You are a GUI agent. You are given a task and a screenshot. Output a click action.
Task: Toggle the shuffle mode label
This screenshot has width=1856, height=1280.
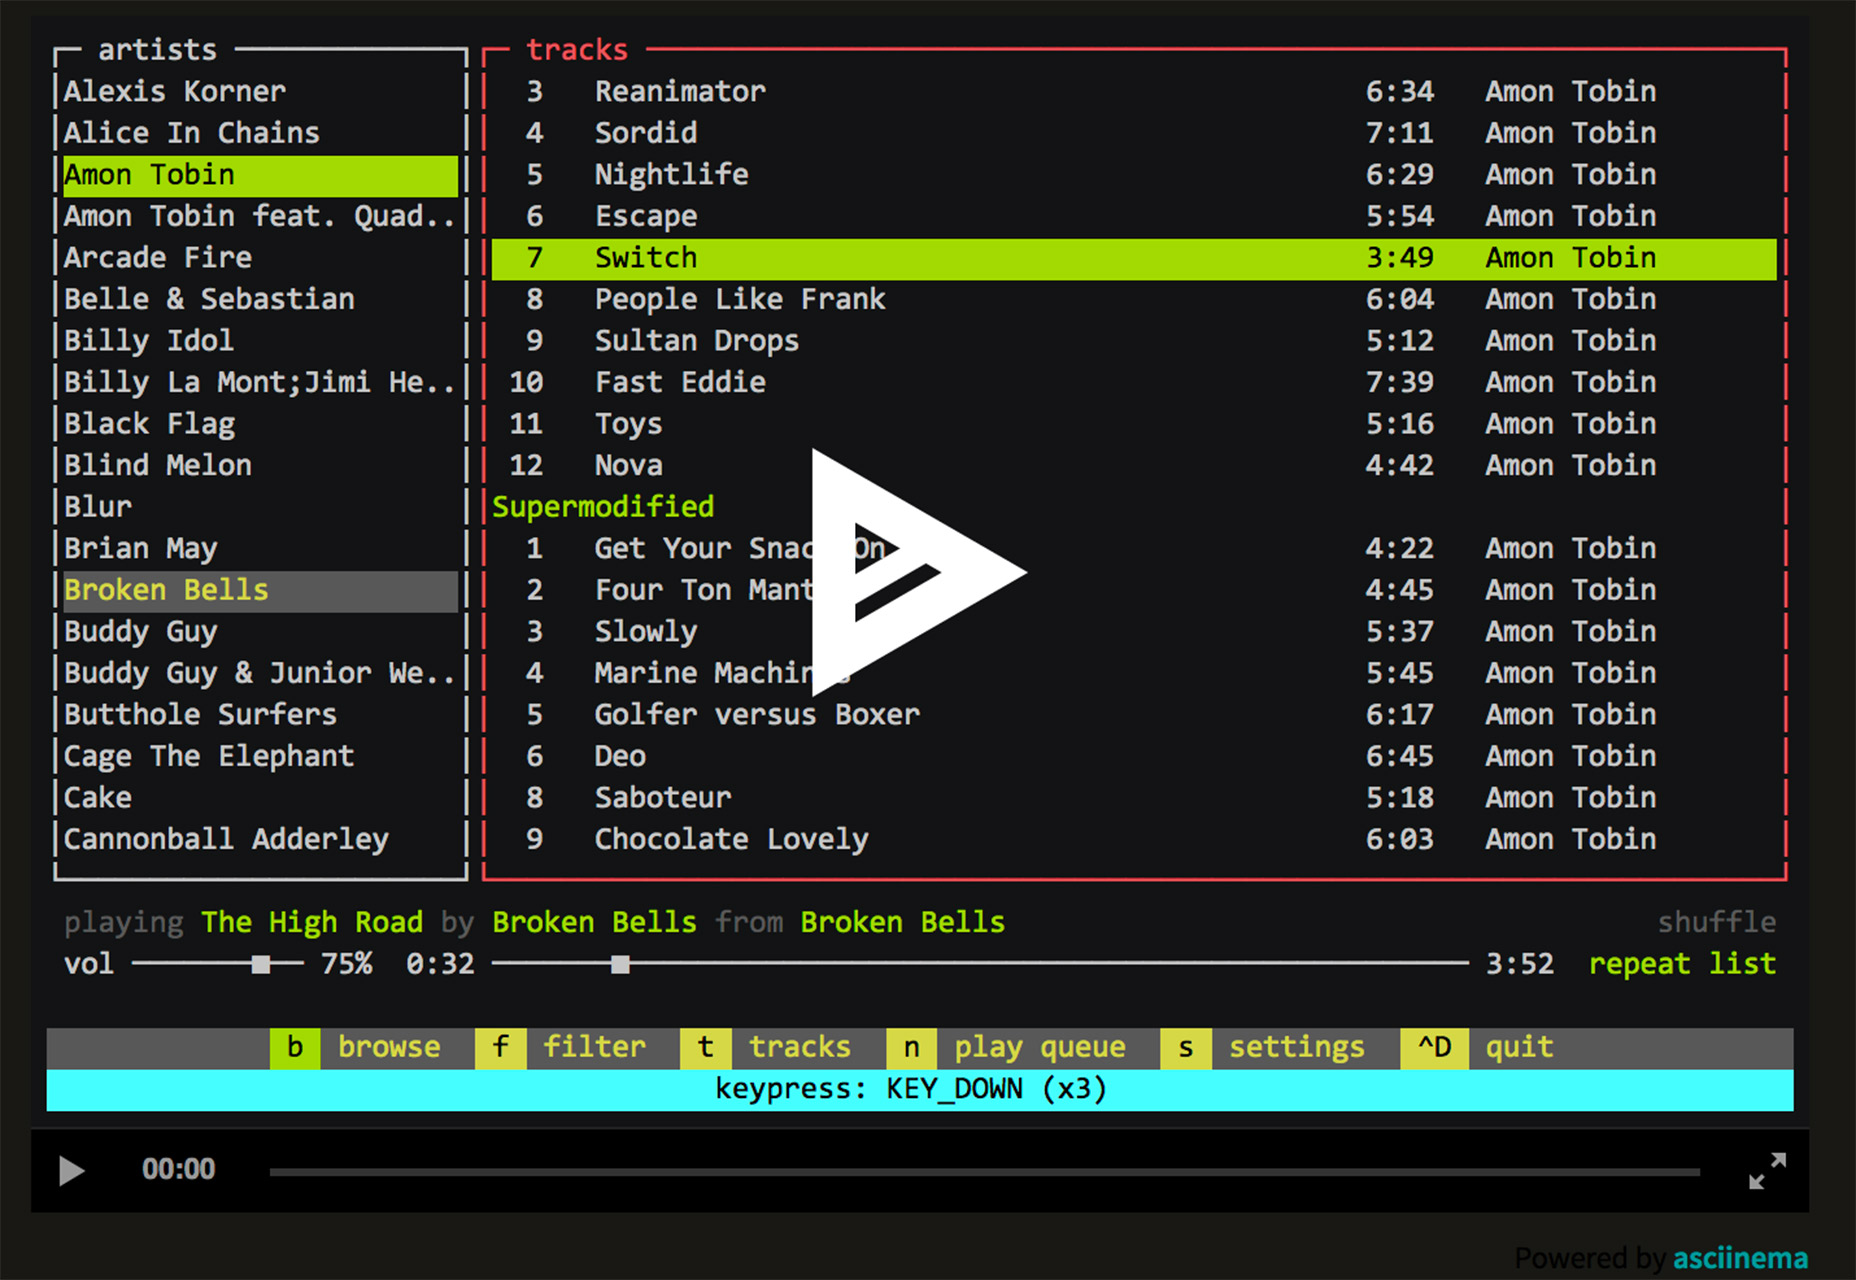point(1716,921)
